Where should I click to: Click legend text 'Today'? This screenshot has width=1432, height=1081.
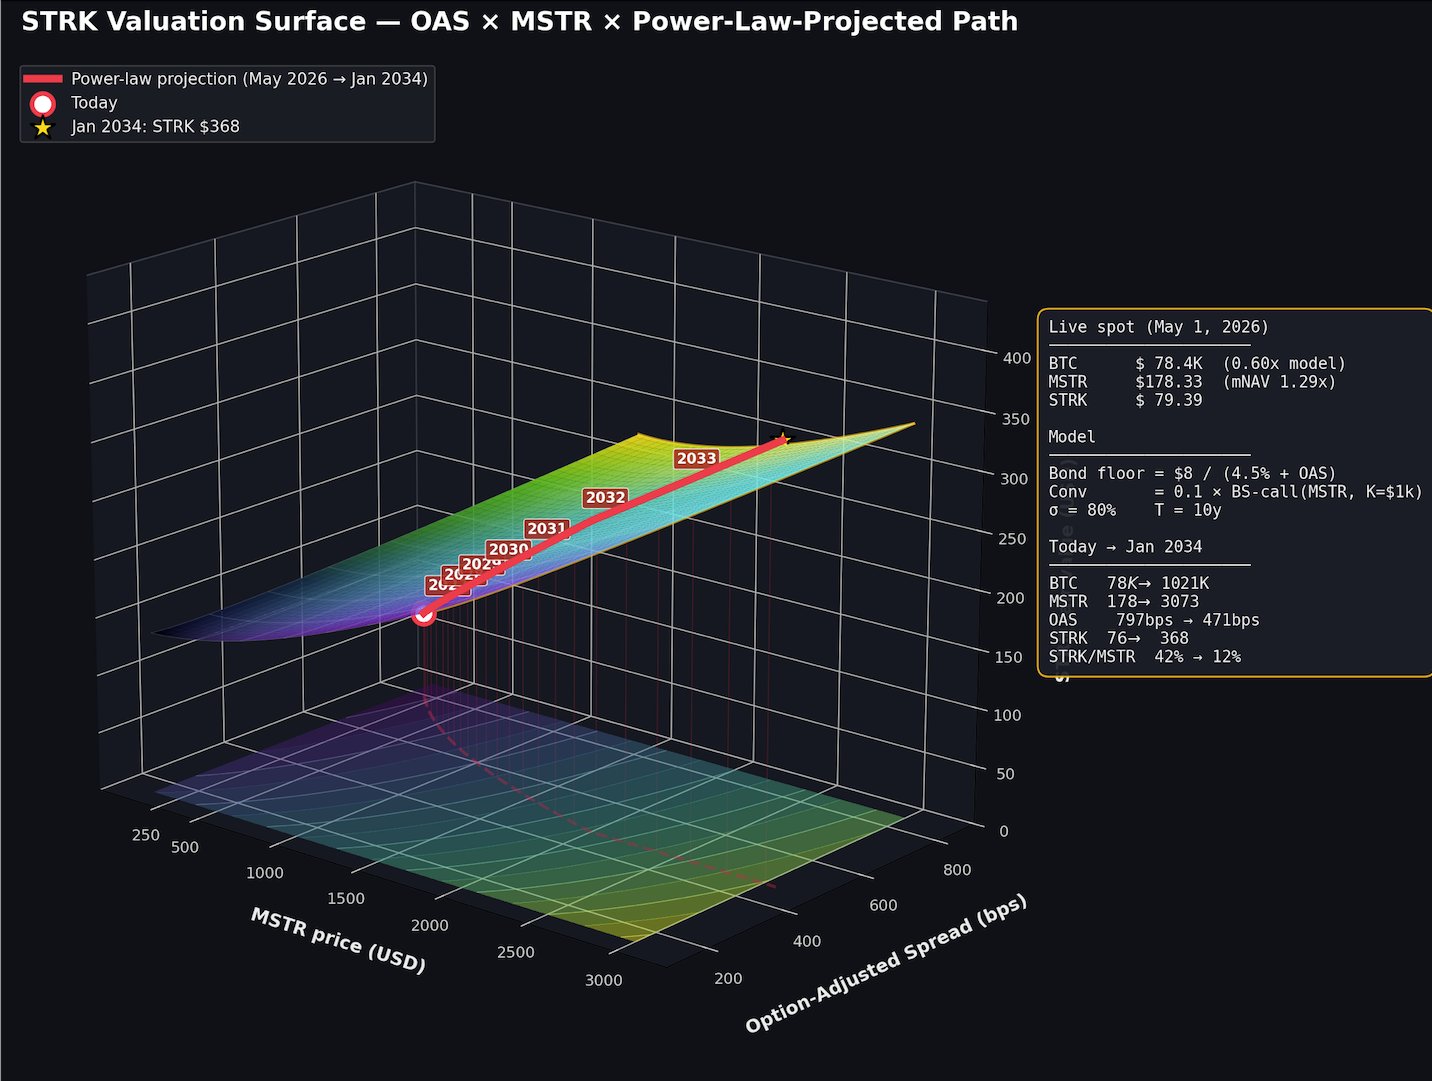coord(94,103)
